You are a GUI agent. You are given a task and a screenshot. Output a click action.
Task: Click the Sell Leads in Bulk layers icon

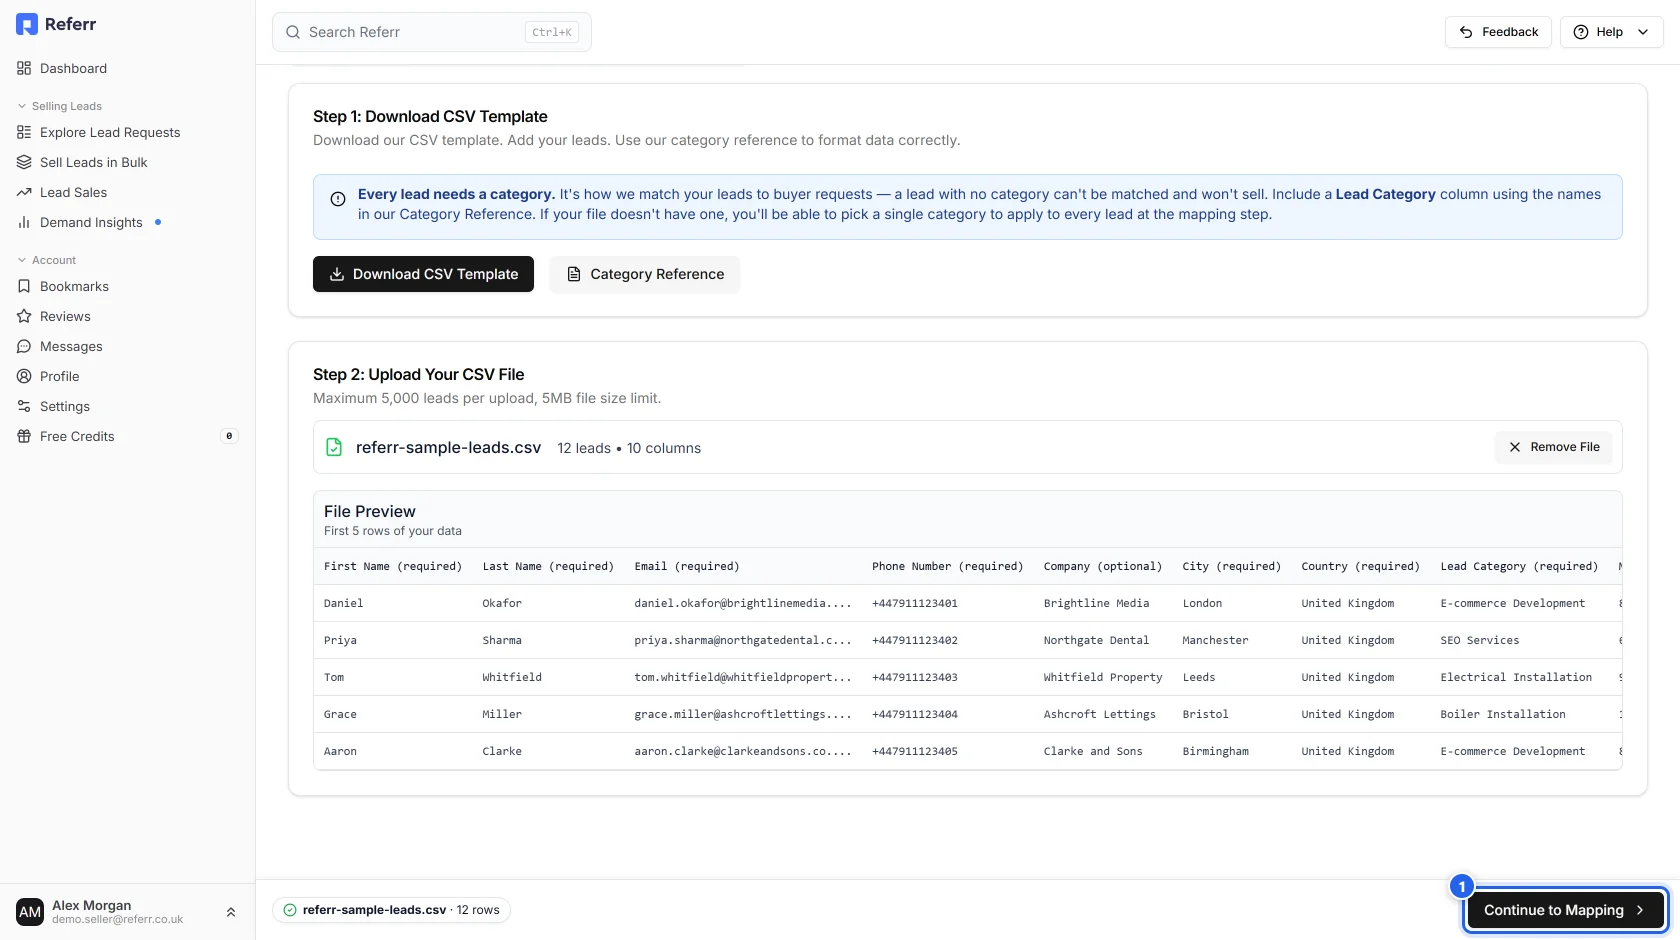(x=24, y=162)
